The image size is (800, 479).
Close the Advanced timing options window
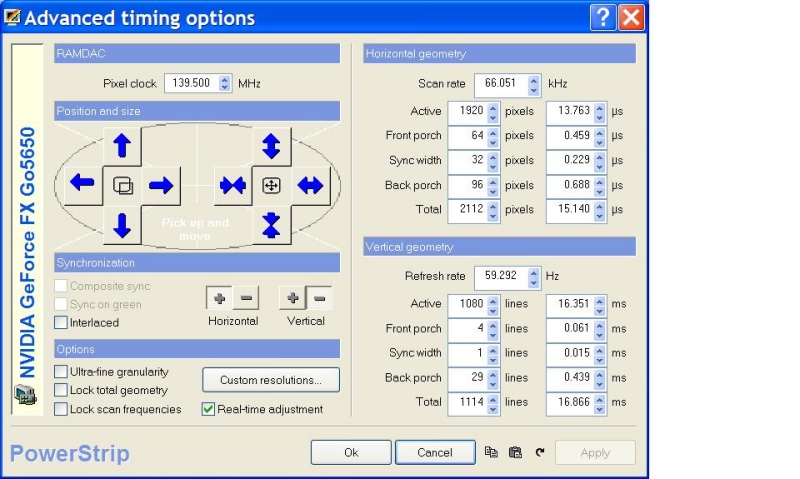(x=631, y=18)
